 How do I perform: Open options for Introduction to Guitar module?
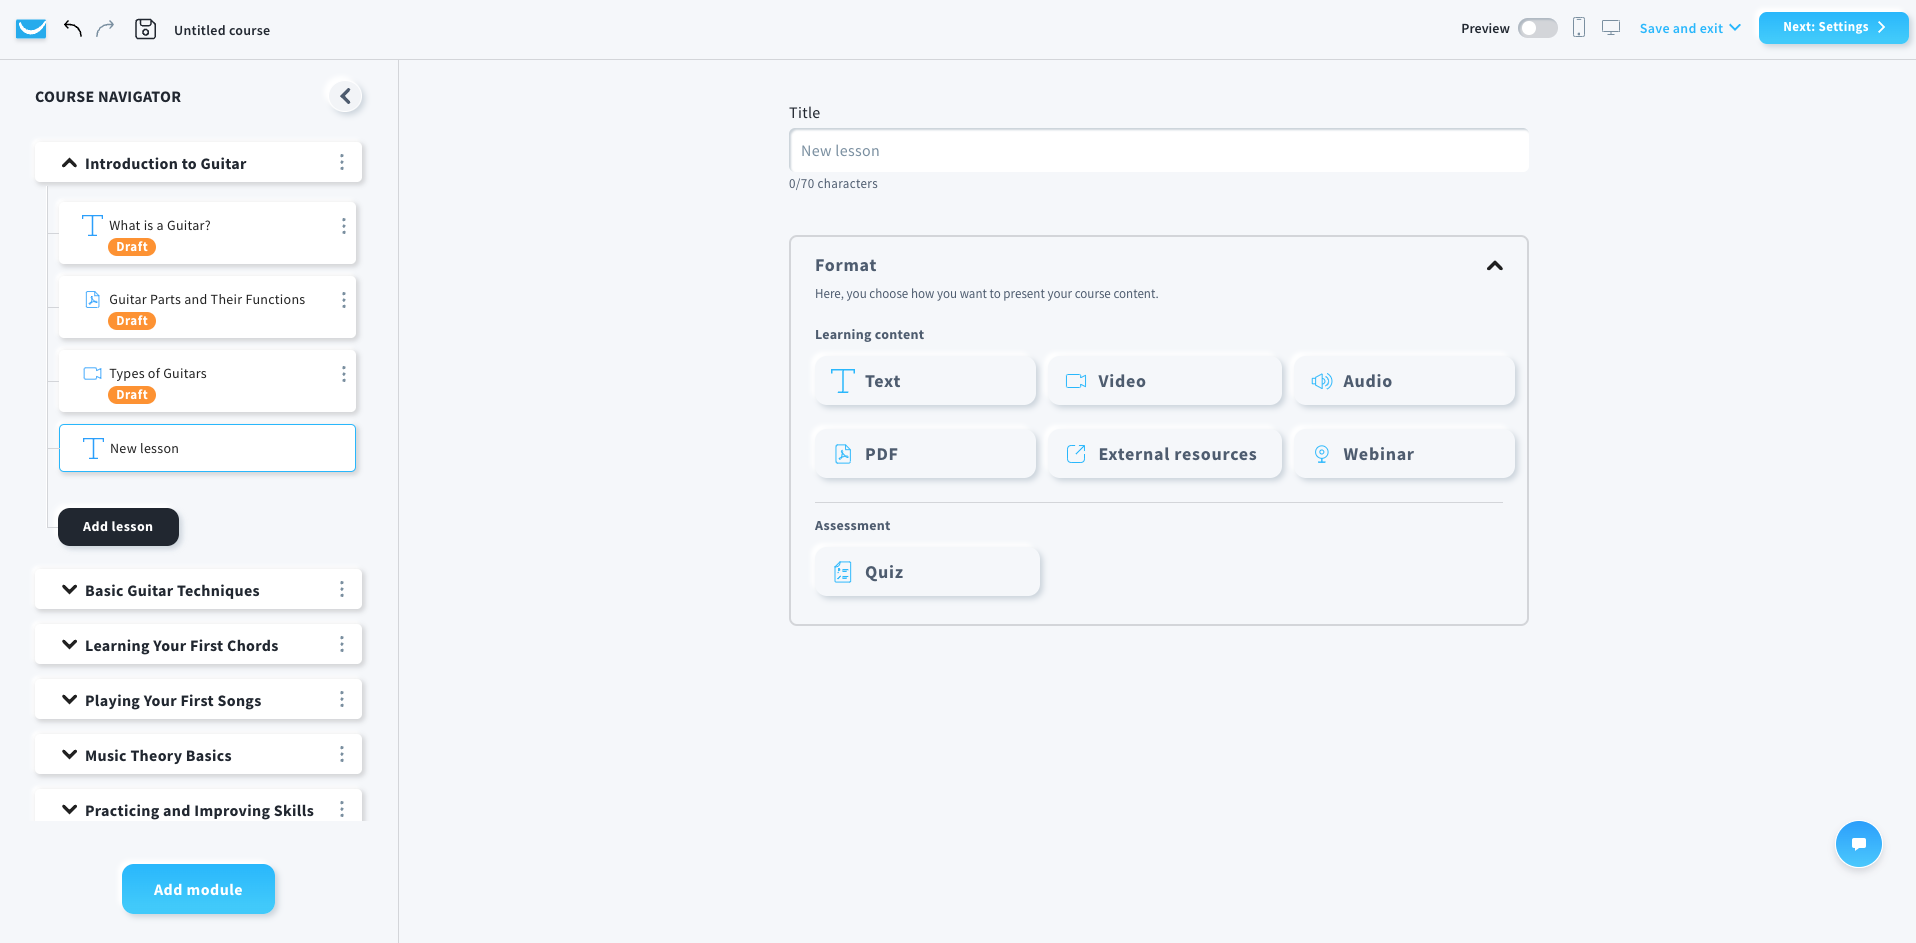342,163
